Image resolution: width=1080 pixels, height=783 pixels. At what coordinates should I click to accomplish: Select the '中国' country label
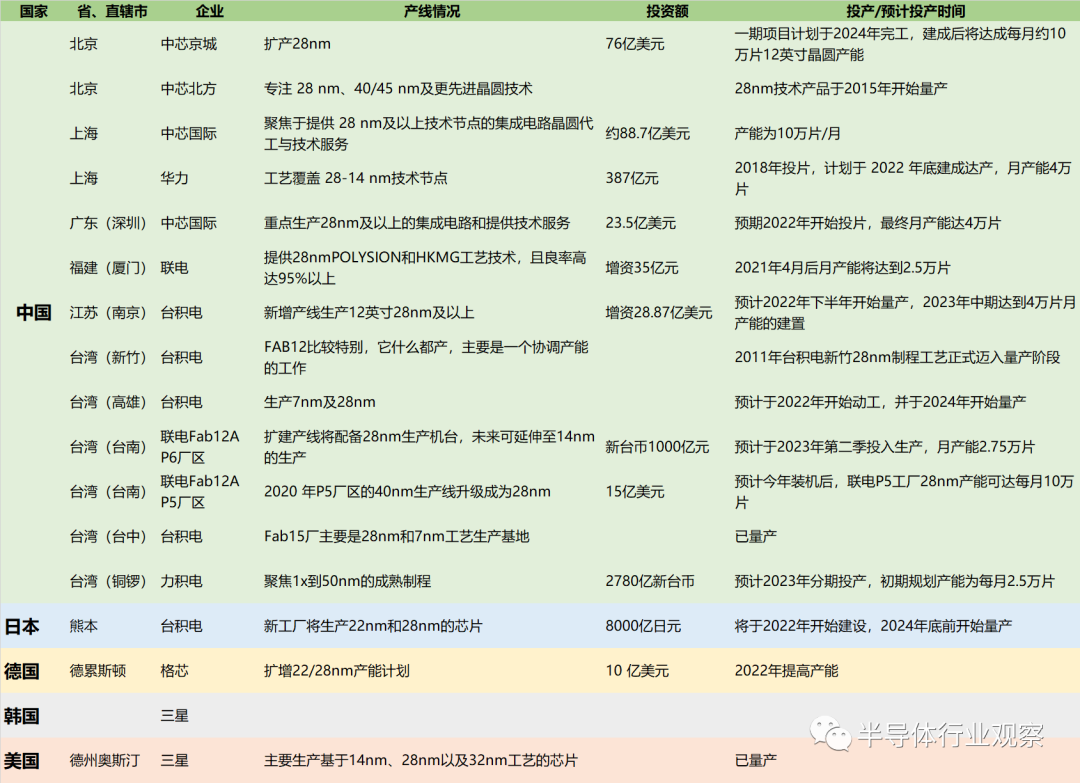click(x=34, y=313)
